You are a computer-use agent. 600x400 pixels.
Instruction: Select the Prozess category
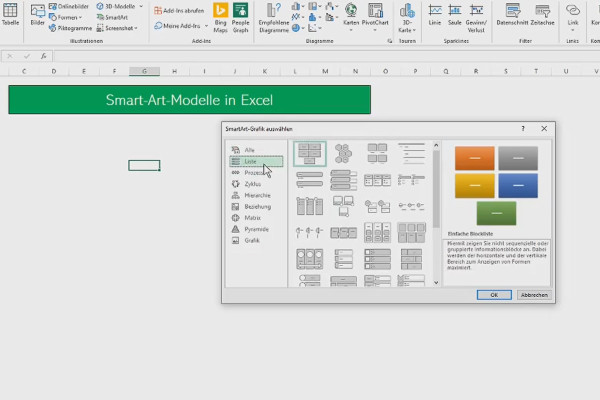coord(256,173)
